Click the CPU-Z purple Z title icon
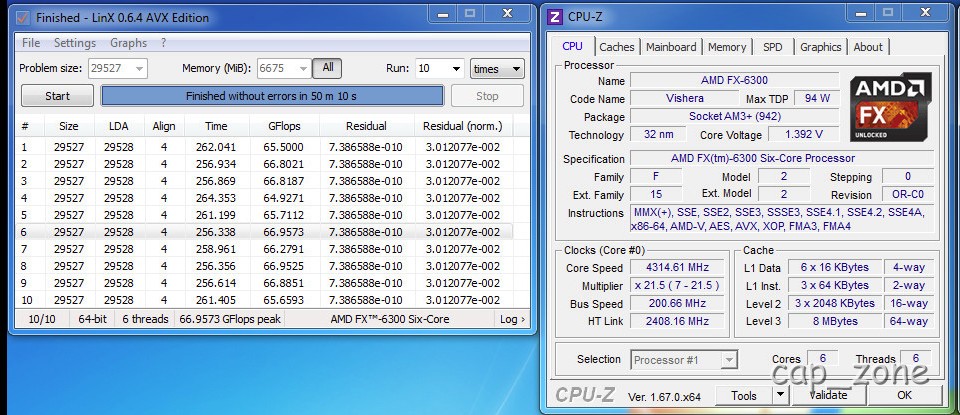The height and width of the screenshot is (415, 960). 554,17
